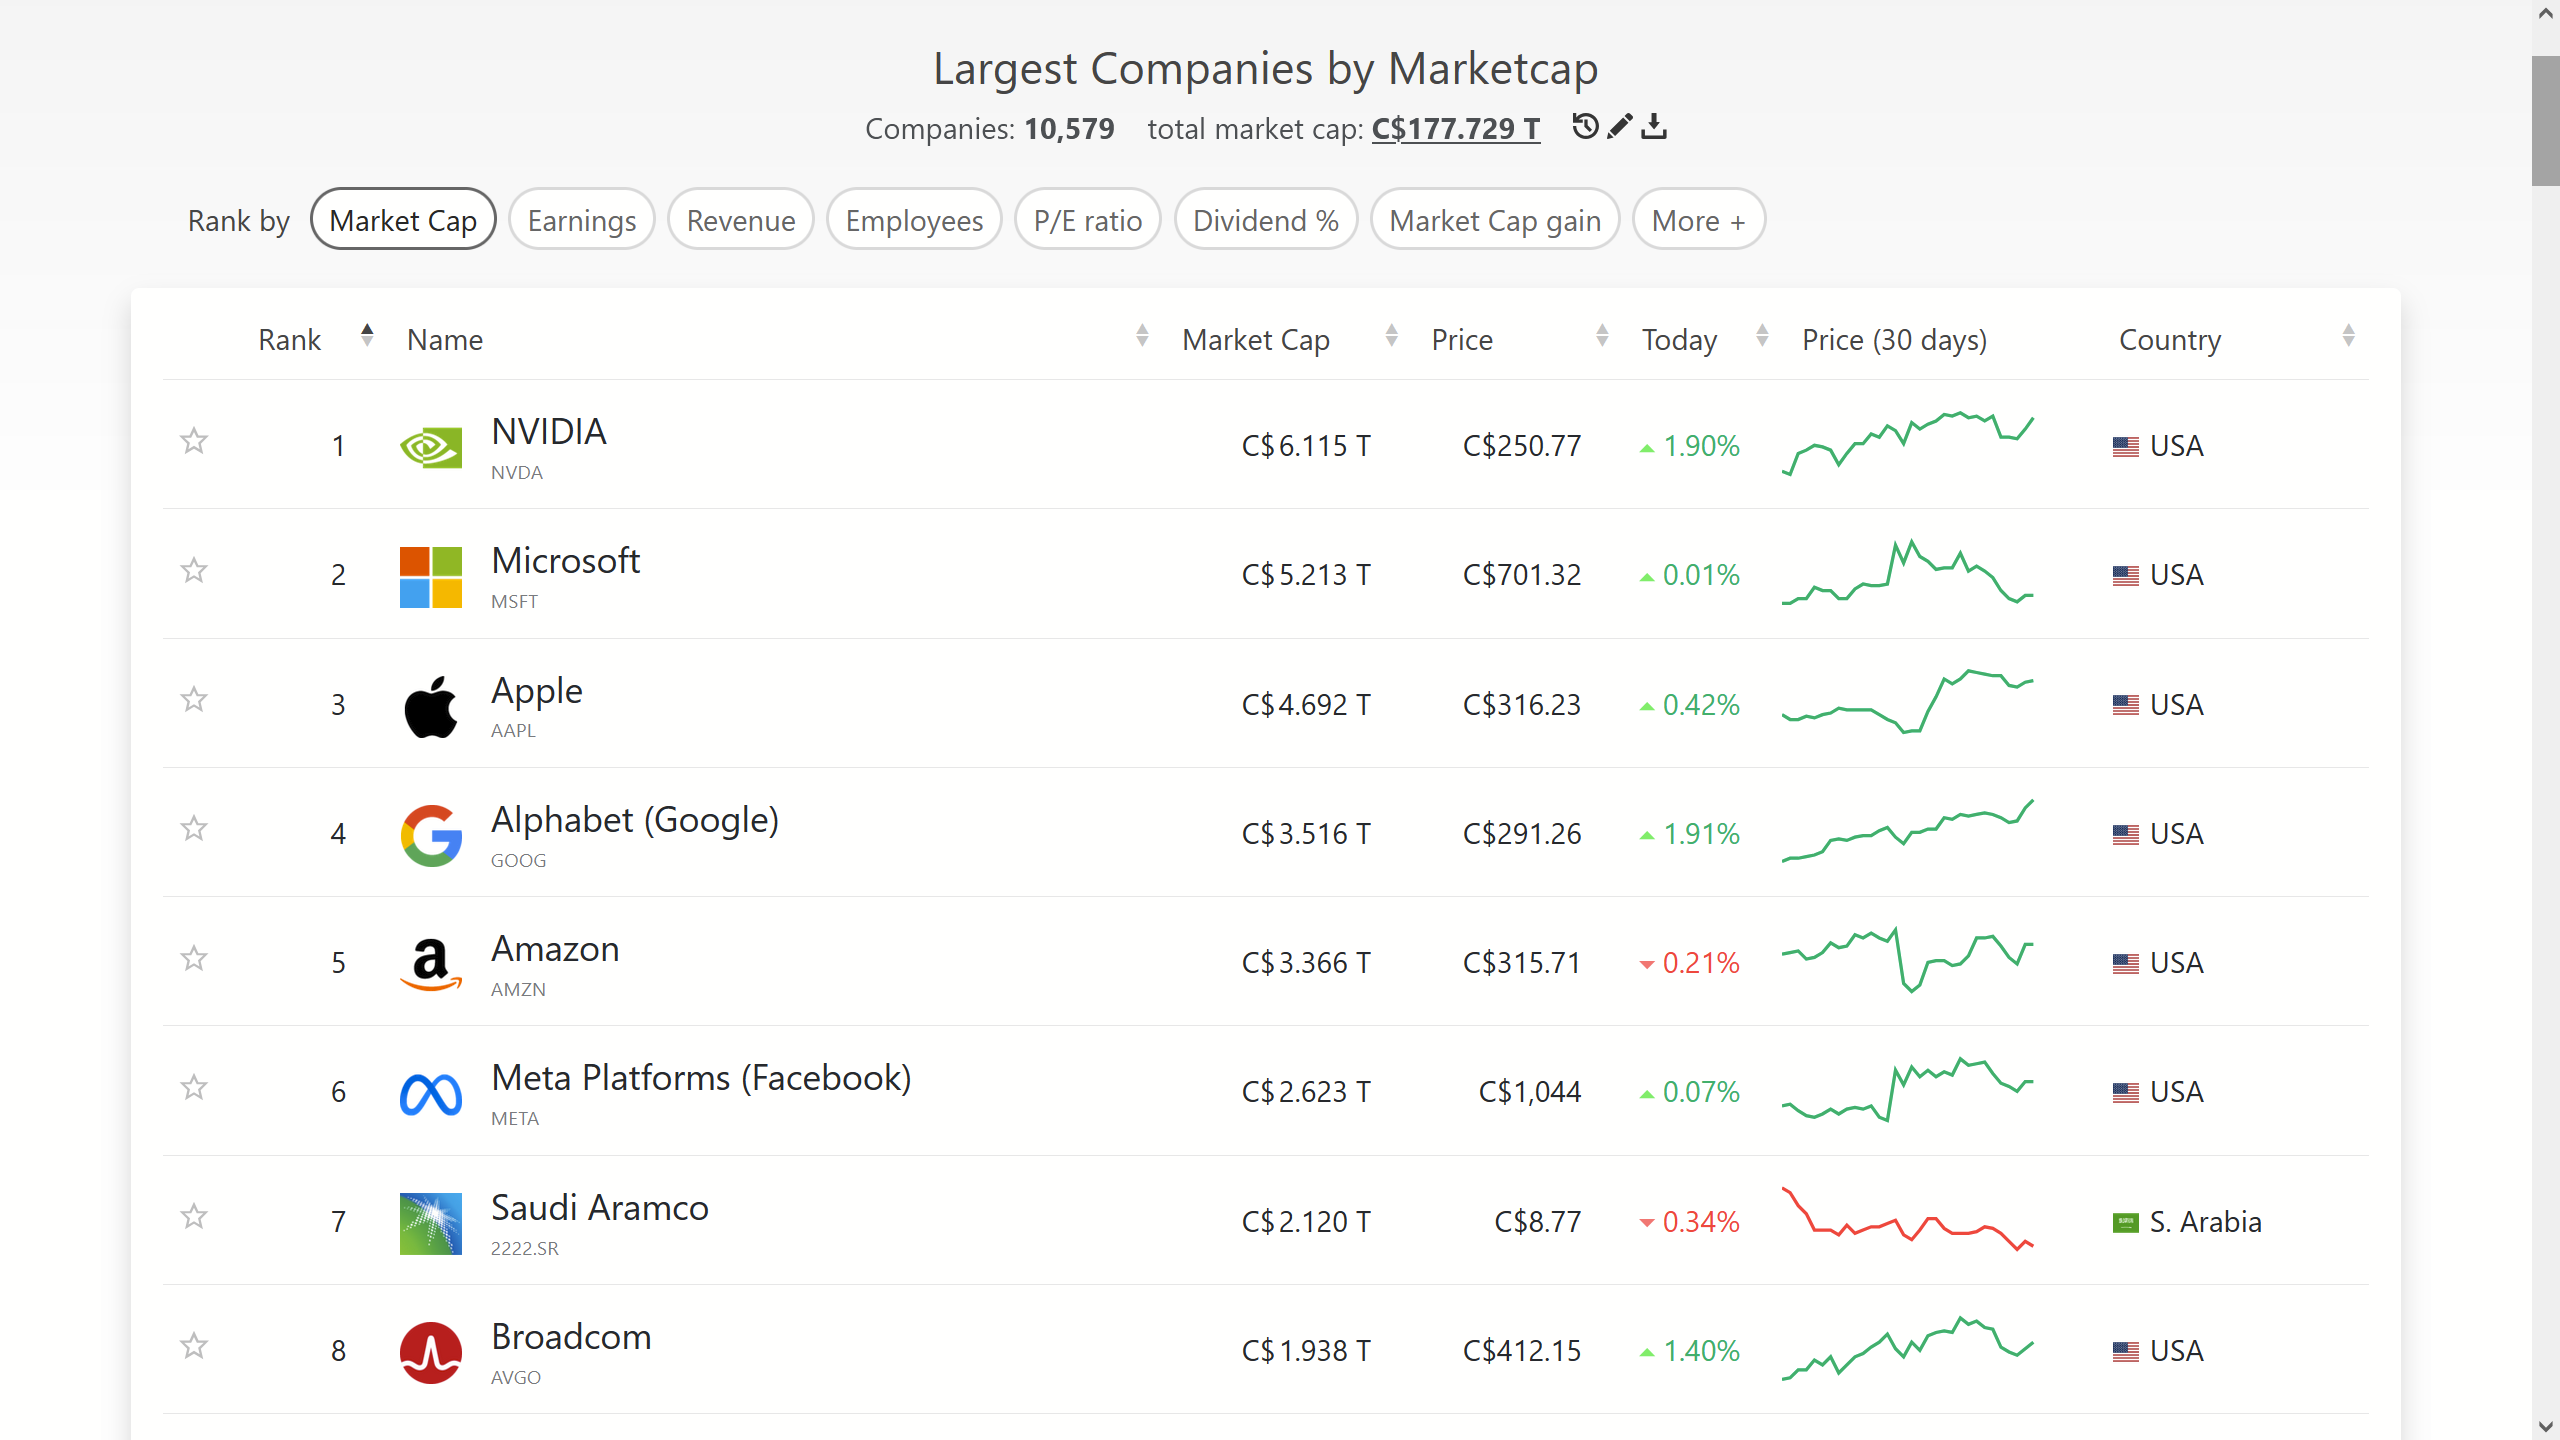Click the Meta Platforms logo

point(430,1094)
